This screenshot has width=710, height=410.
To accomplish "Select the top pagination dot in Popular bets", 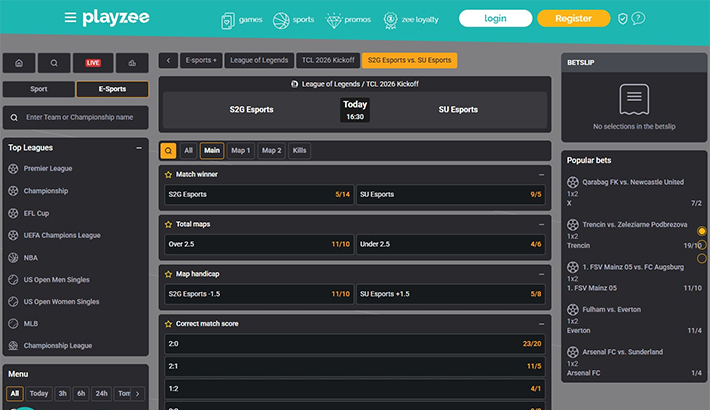I will 702,231.
